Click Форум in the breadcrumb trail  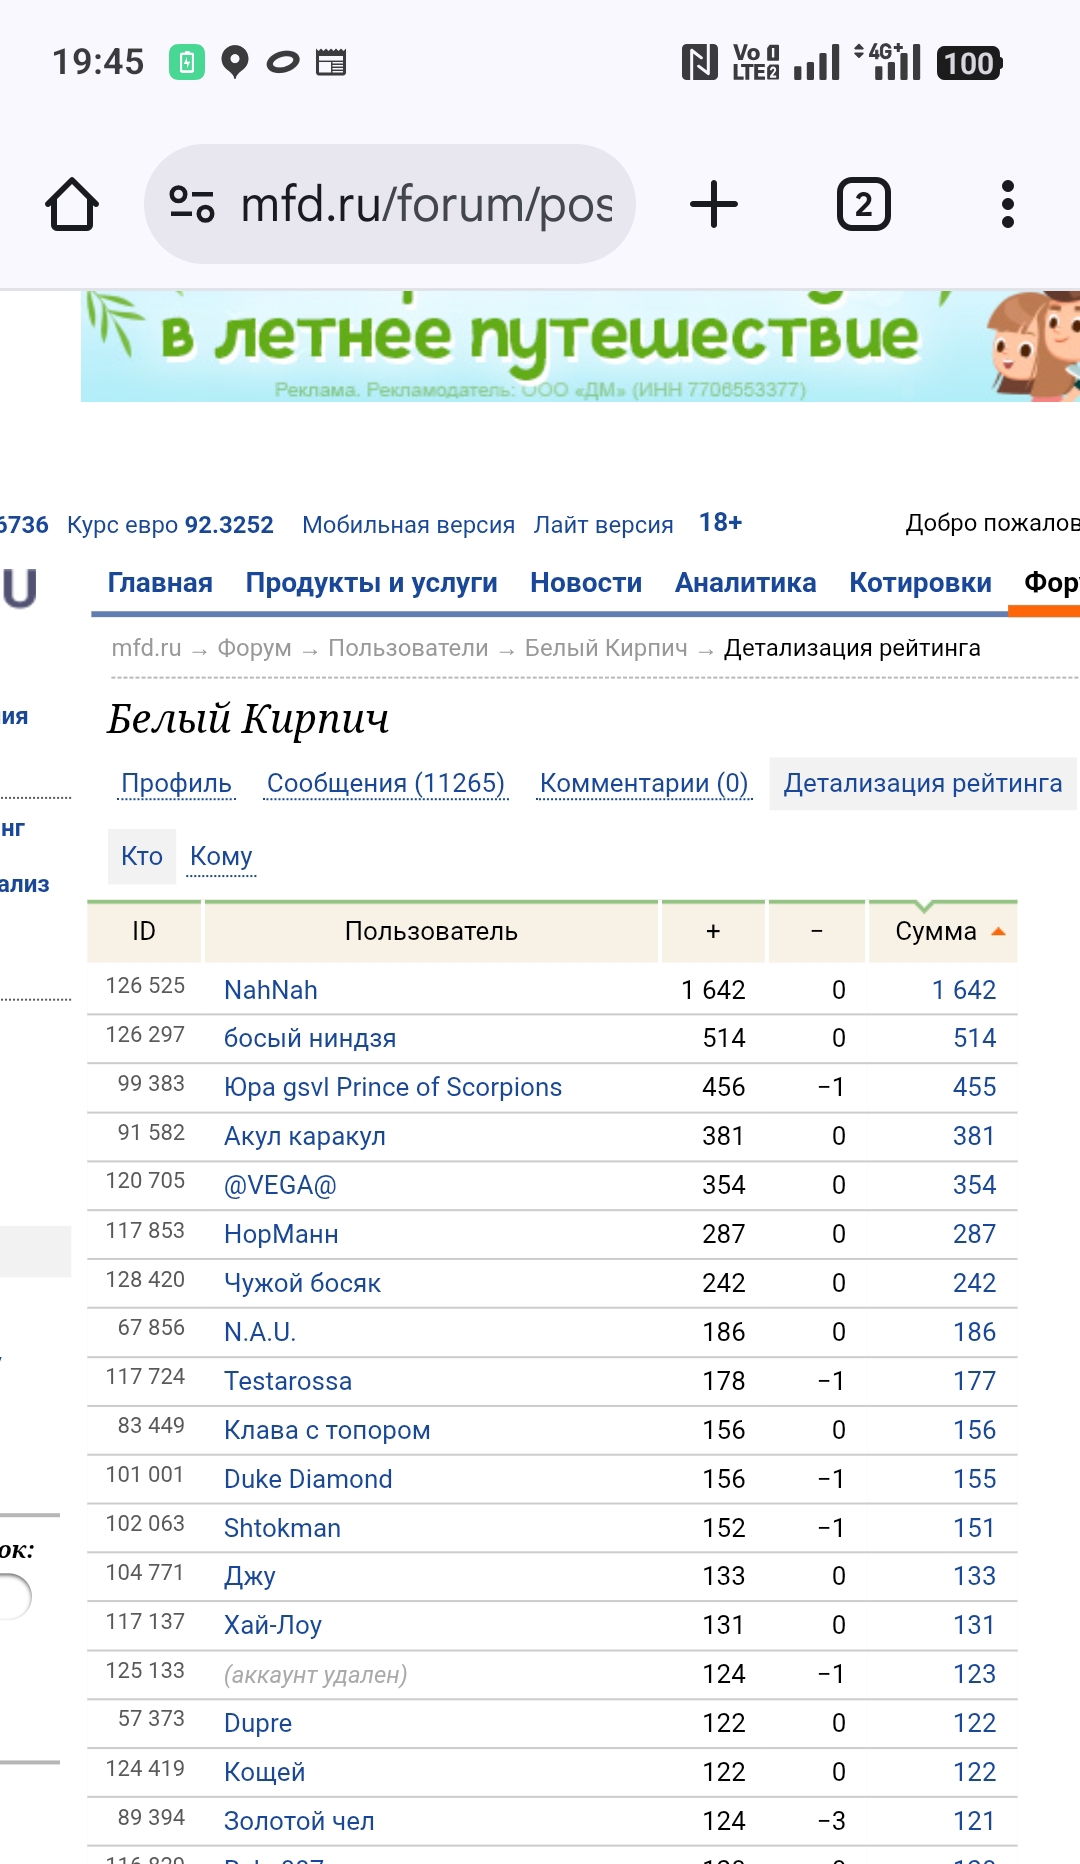[254, 649]
